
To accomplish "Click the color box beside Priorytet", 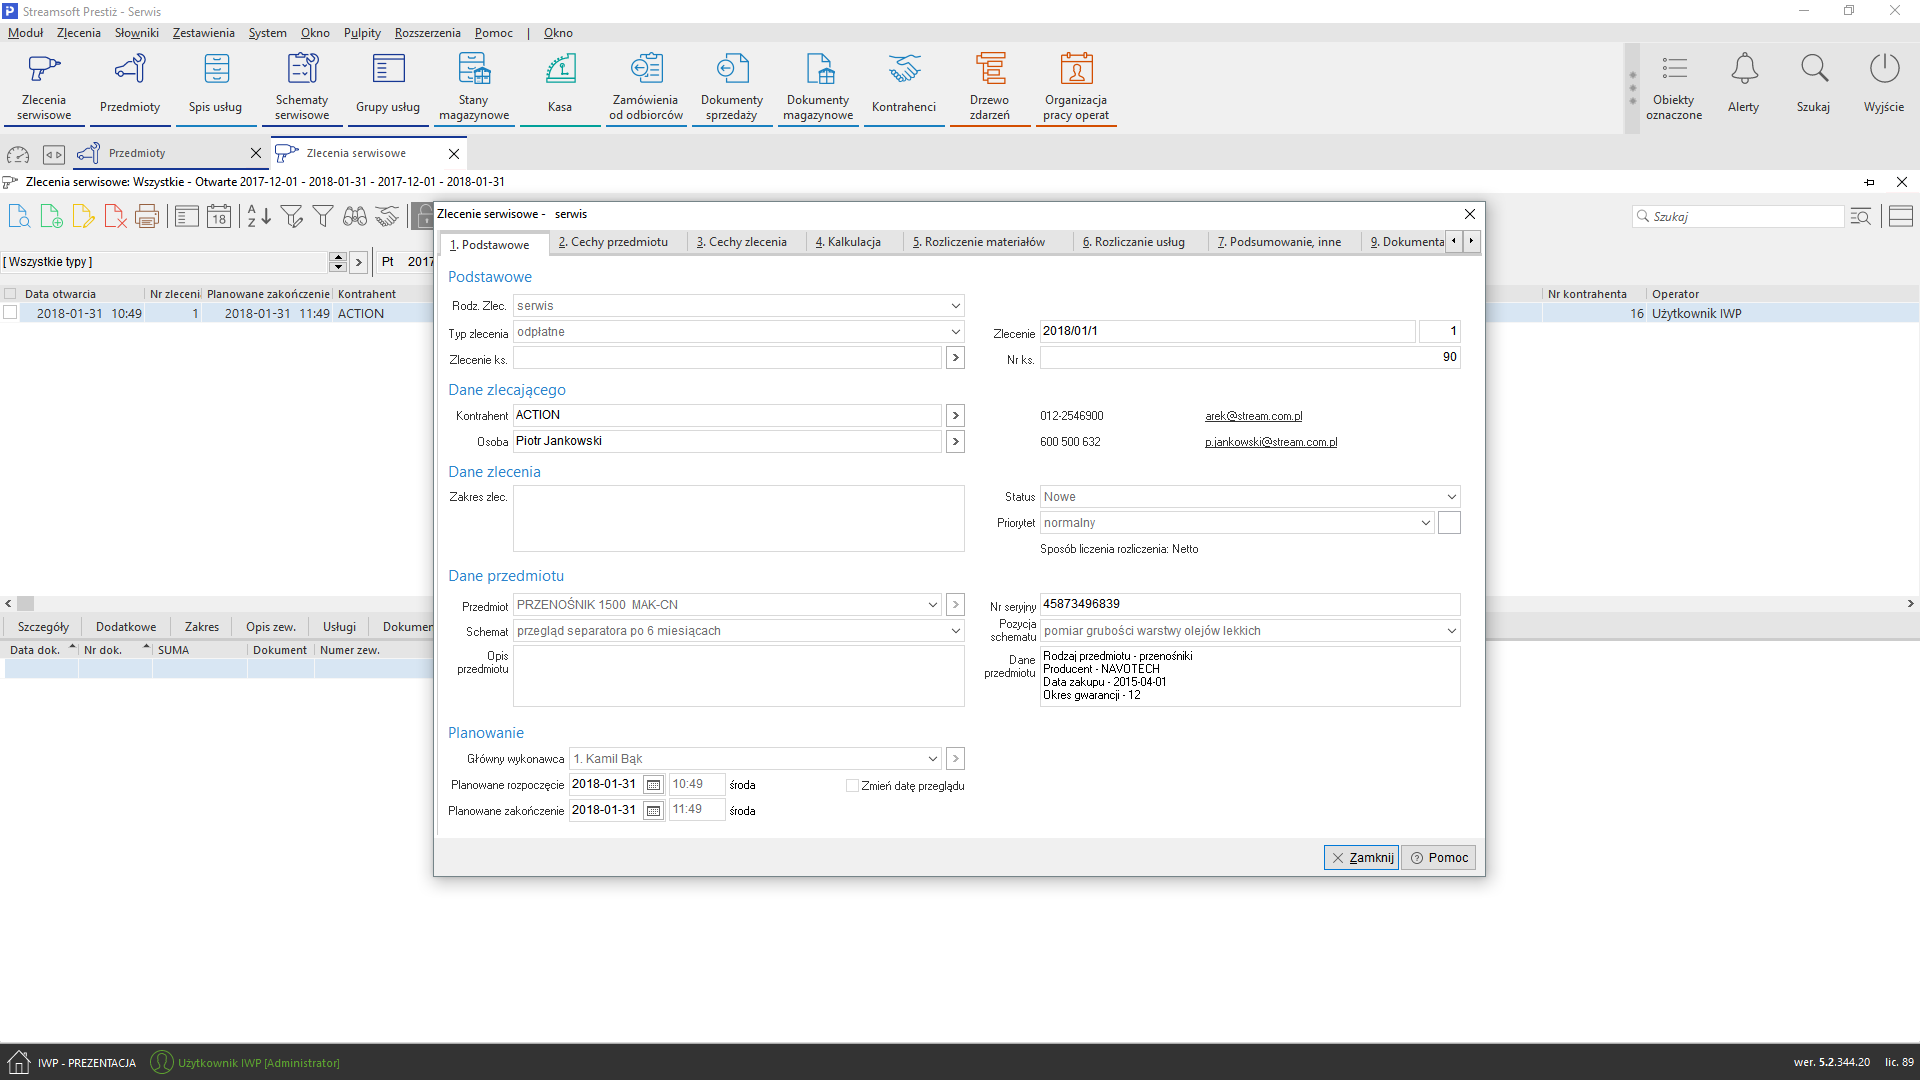I will click(1449, 523).
